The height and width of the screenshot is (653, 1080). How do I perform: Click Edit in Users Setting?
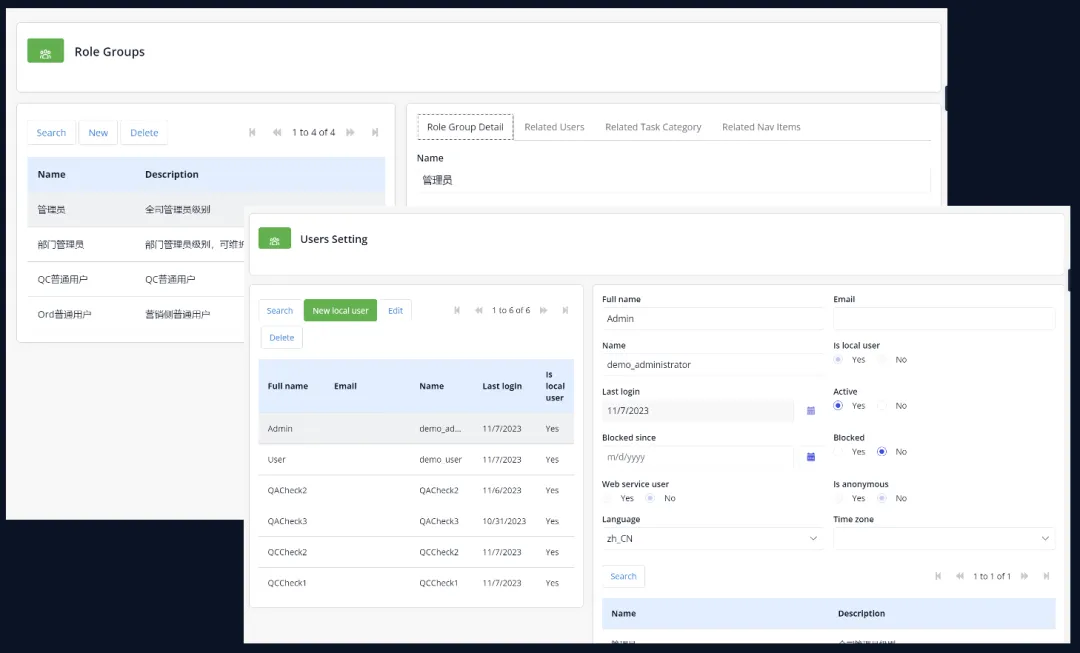pyautogui.click(x=395, y=311)
